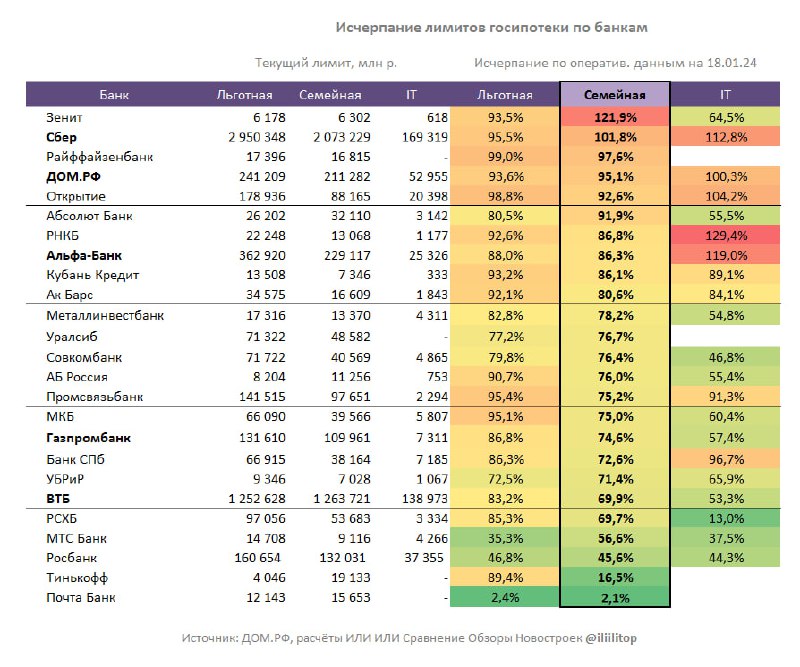Image resolution: width=800 pixels, height=667 pixels.
Task: Click Сбер Льготная limit 2 950 348
Action: (x=257, y=137)
